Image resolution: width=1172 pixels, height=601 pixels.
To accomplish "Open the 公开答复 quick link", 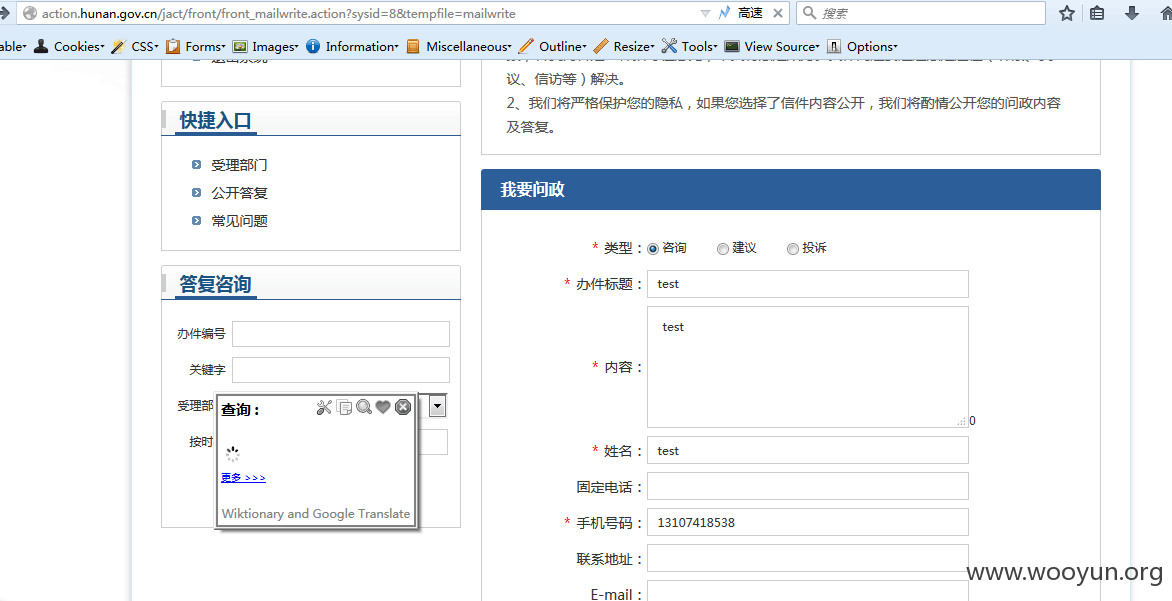I will click(x=239, y=193).
